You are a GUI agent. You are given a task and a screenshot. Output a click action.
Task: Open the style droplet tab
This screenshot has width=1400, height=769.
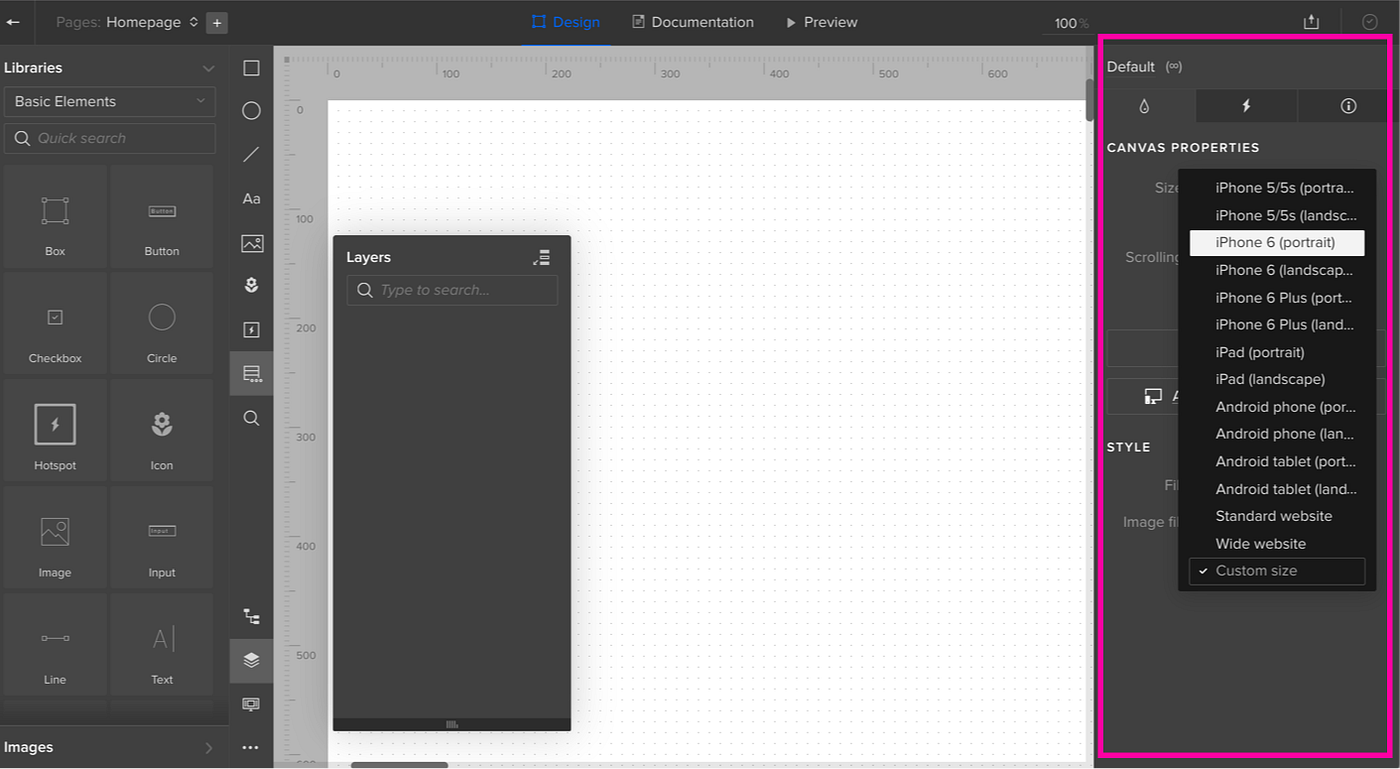1146,106
